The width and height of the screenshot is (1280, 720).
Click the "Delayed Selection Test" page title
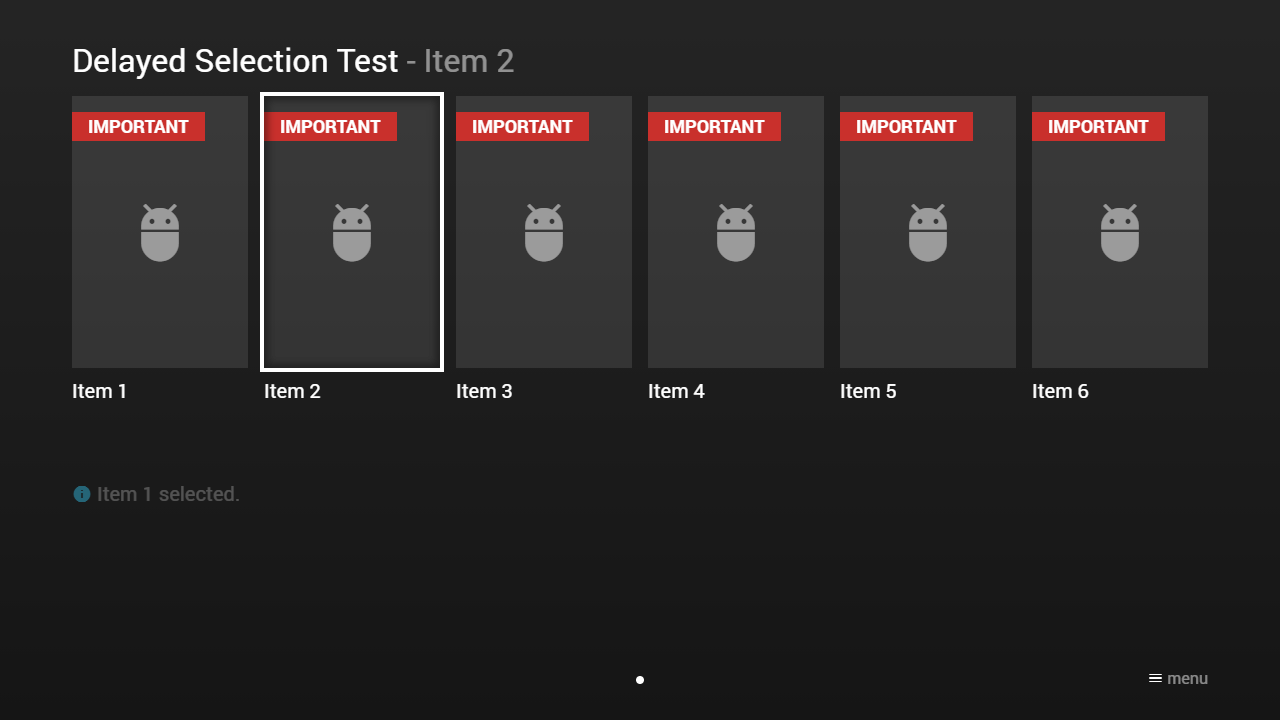(235, 61)
